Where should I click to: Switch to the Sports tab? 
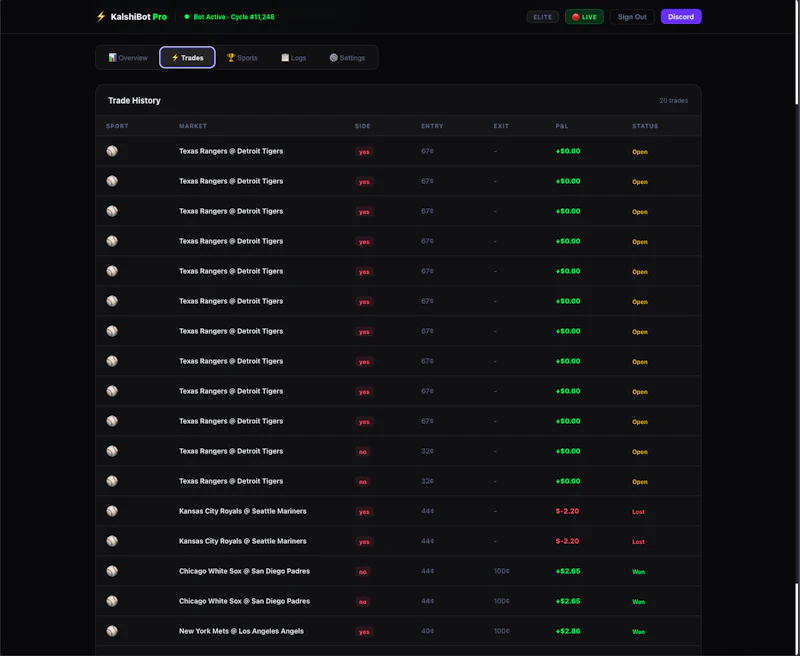(242, 58)
